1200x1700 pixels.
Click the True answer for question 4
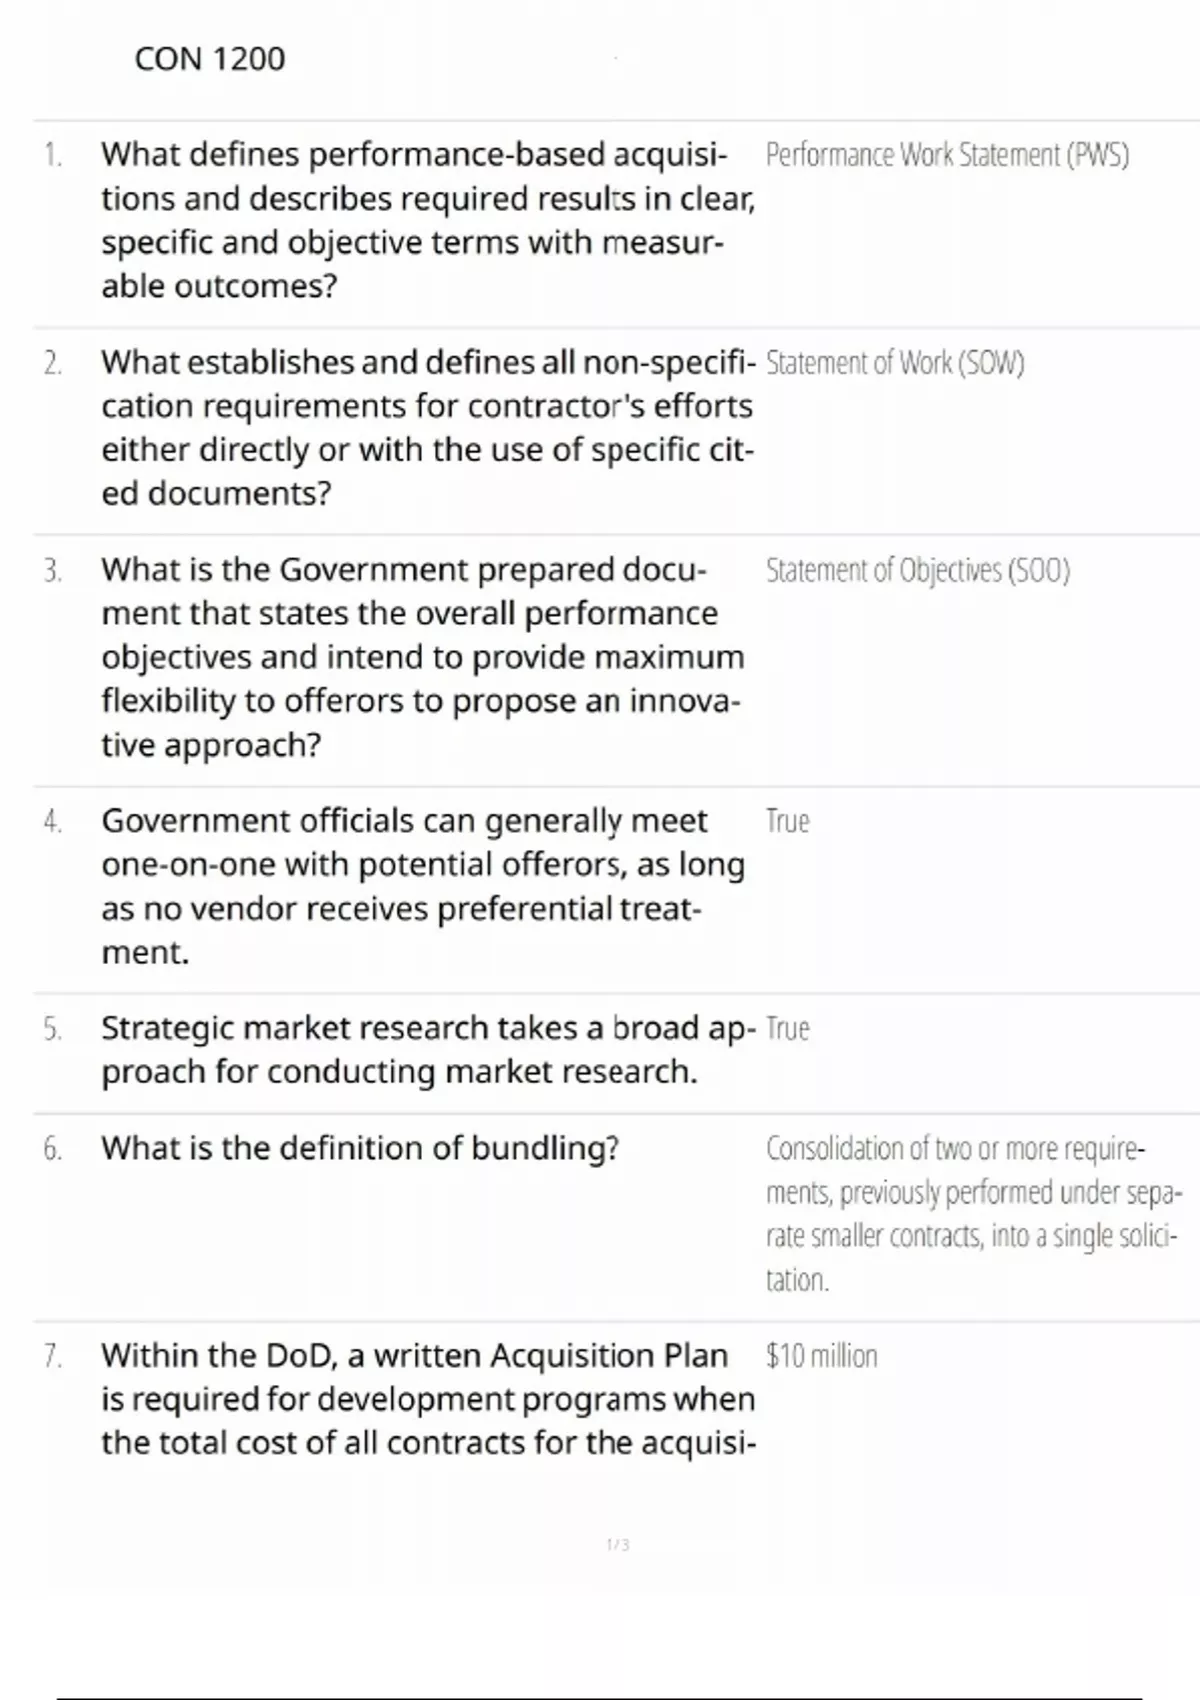click(x=787, y=821)
